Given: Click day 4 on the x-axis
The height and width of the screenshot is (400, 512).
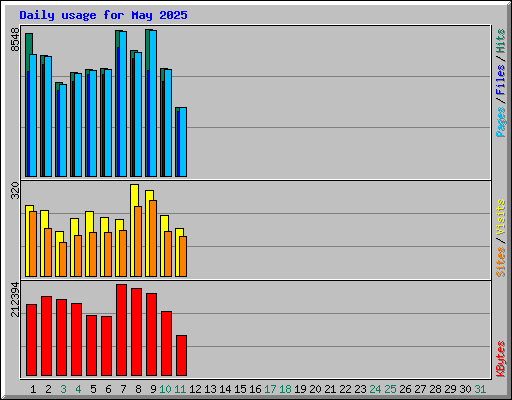Looking at the screenshot, I should point(78,389).
